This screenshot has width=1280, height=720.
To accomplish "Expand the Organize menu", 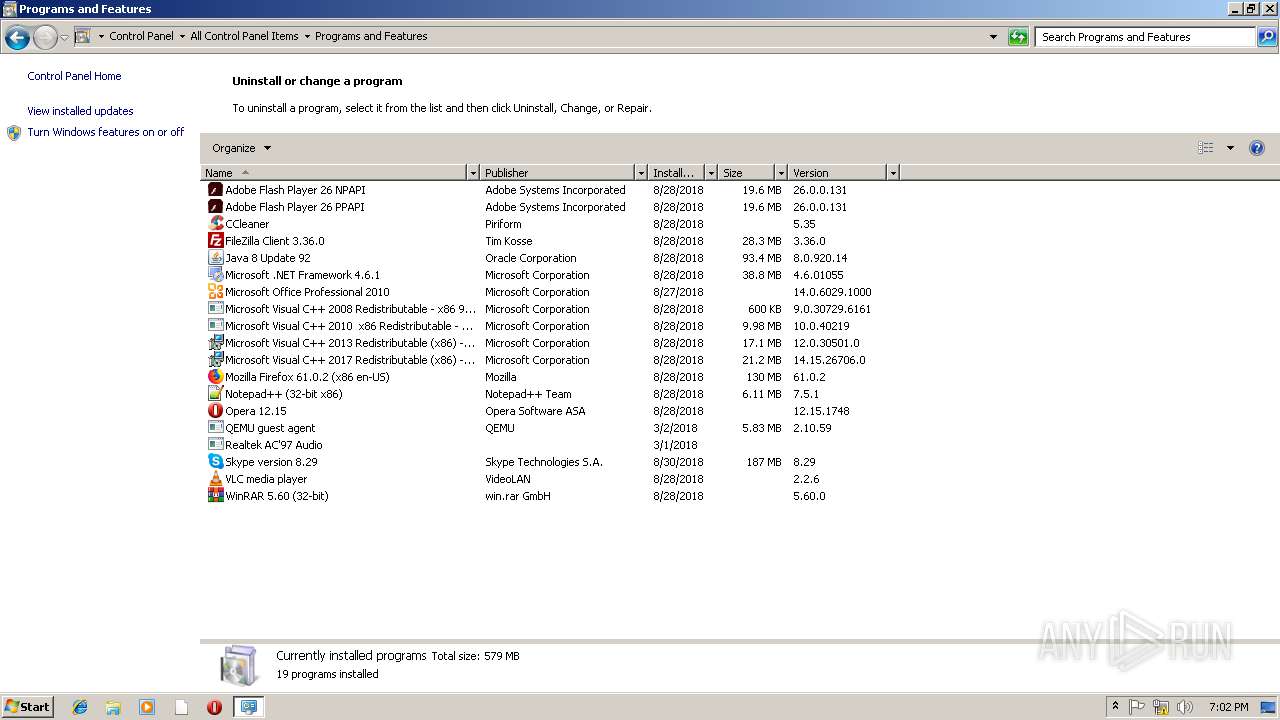I will click(x=241, y=148).
